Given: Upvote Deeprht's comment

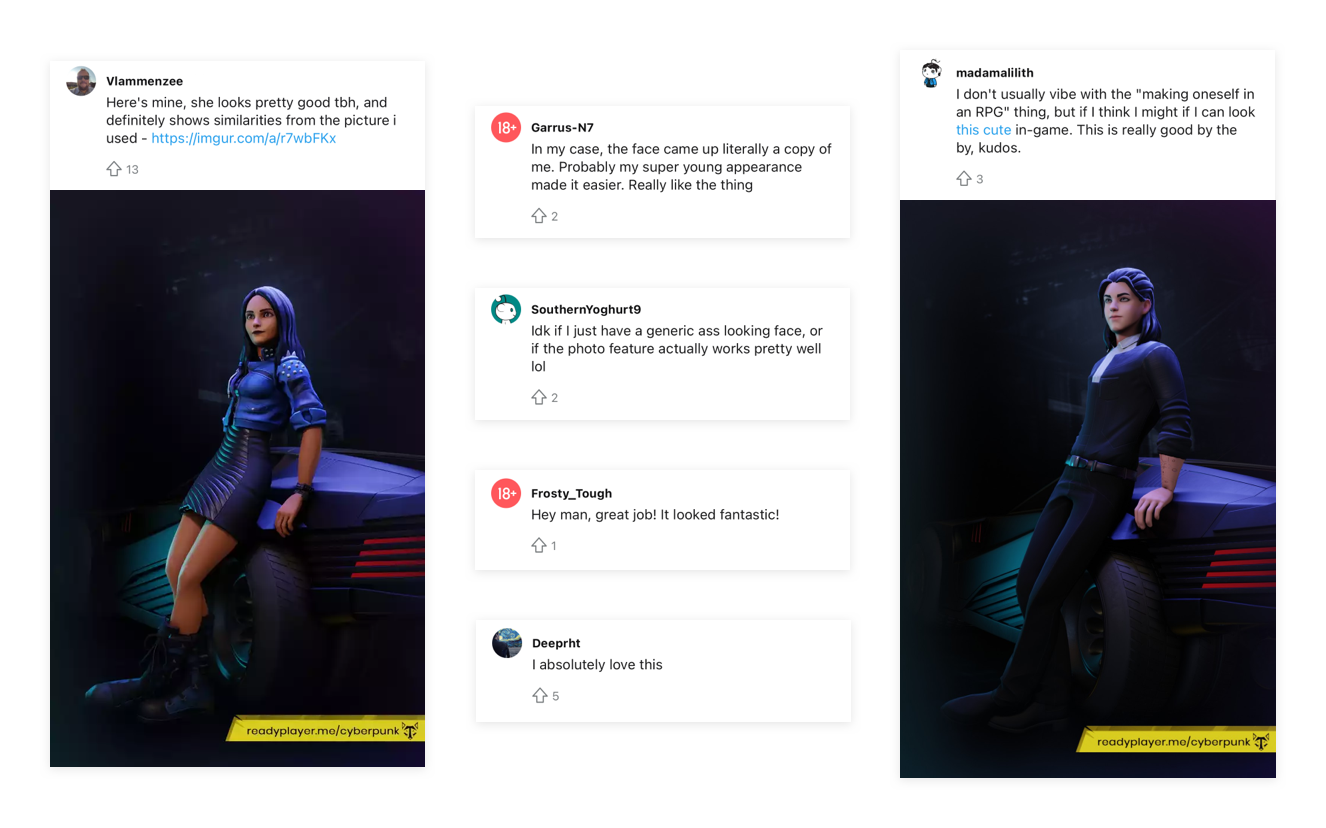Looking at the screenshot, I should coord(540,695).
